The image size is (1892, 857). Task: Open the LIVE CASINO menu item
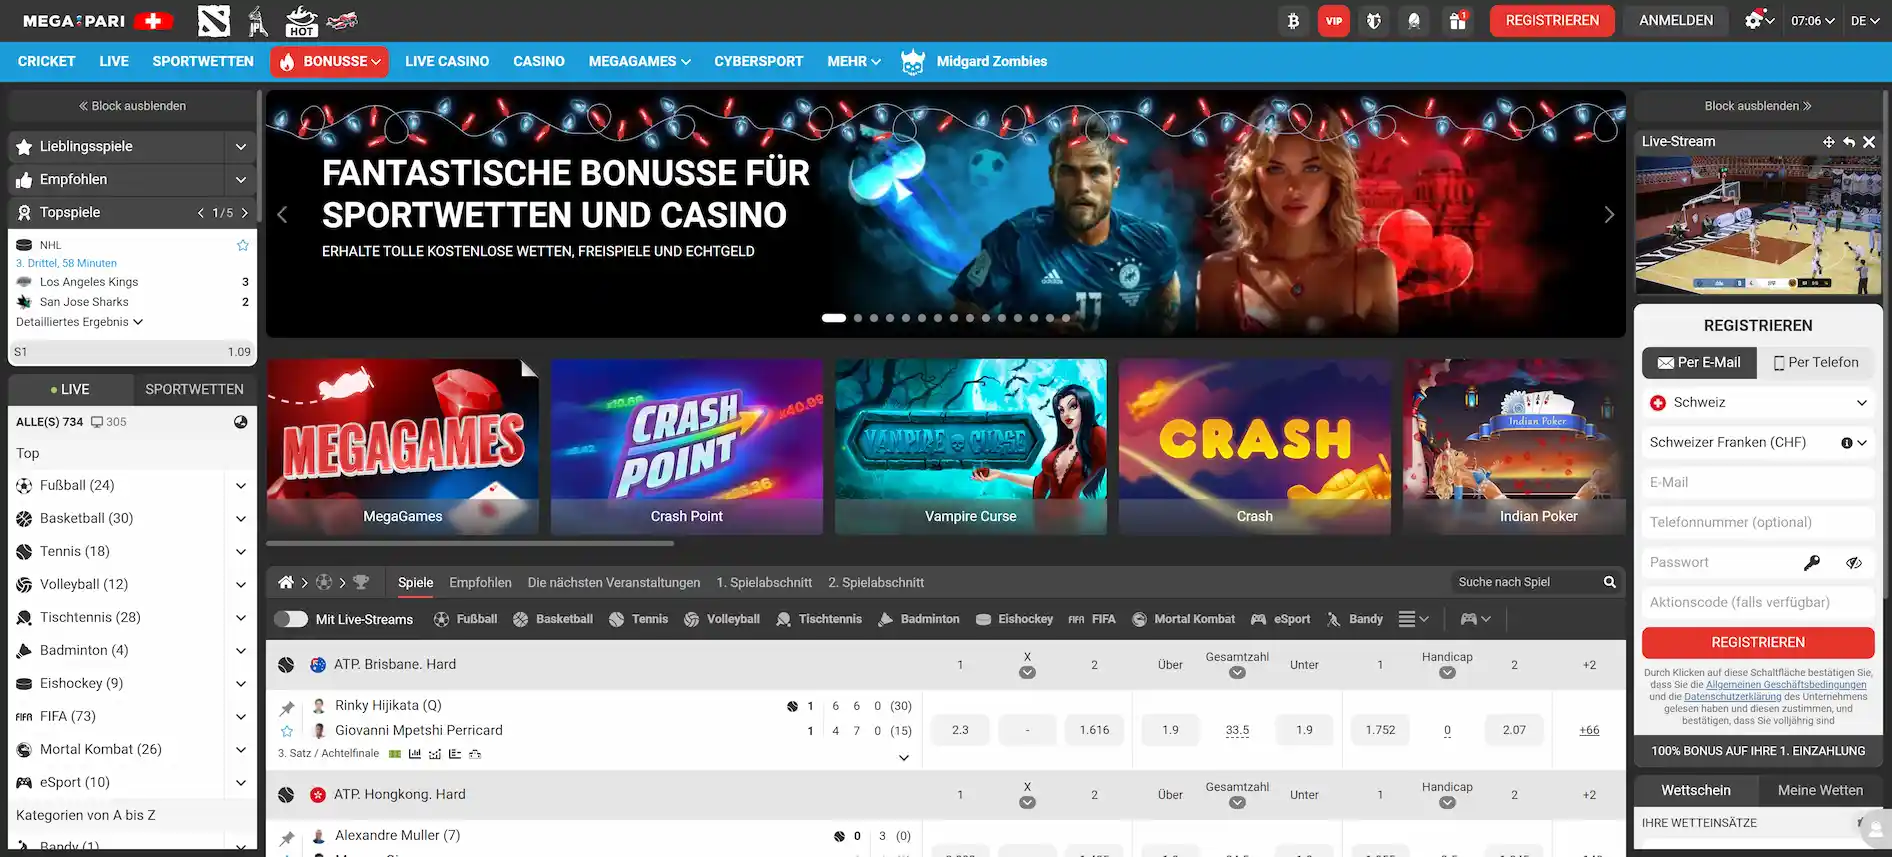tap(446, 62)
